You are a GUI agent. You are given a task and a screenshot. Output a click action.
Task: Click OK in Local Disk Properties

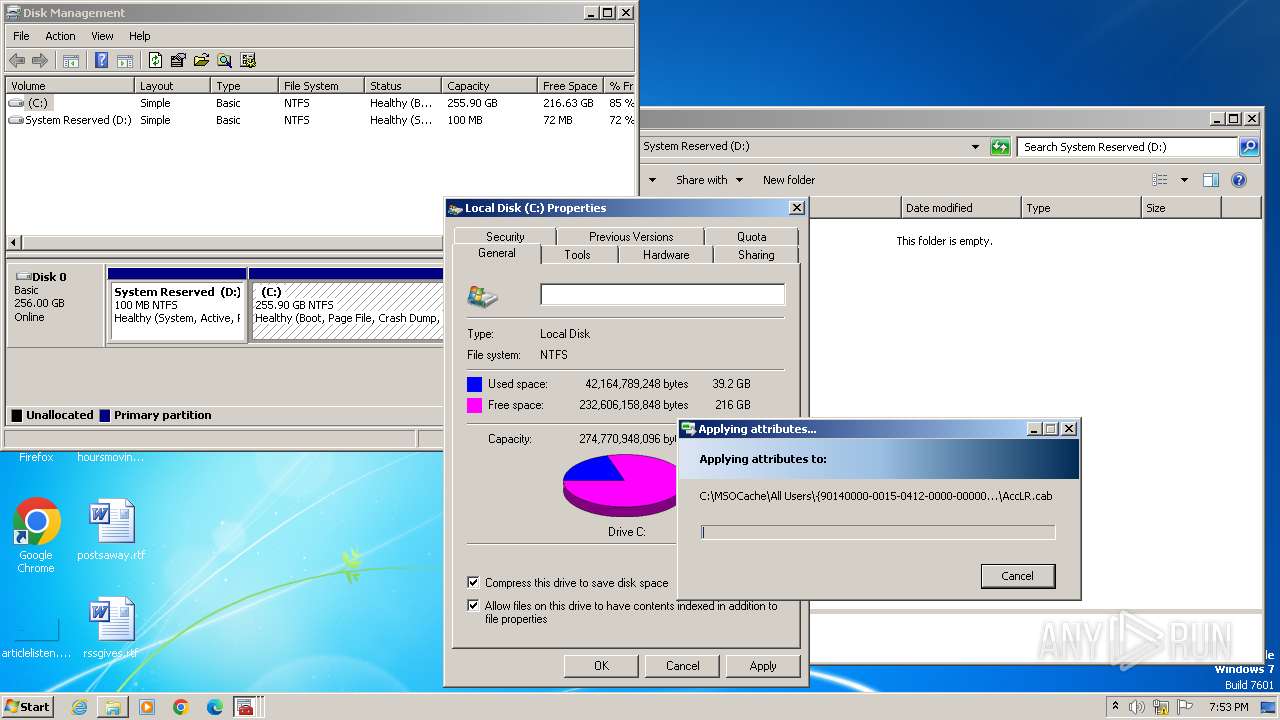[x=601, y=666]
